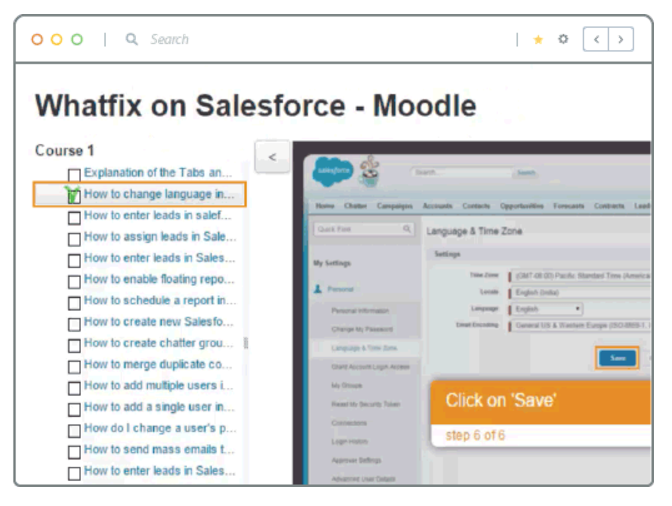Select My Groups in settings sidebar

(346, 386)
